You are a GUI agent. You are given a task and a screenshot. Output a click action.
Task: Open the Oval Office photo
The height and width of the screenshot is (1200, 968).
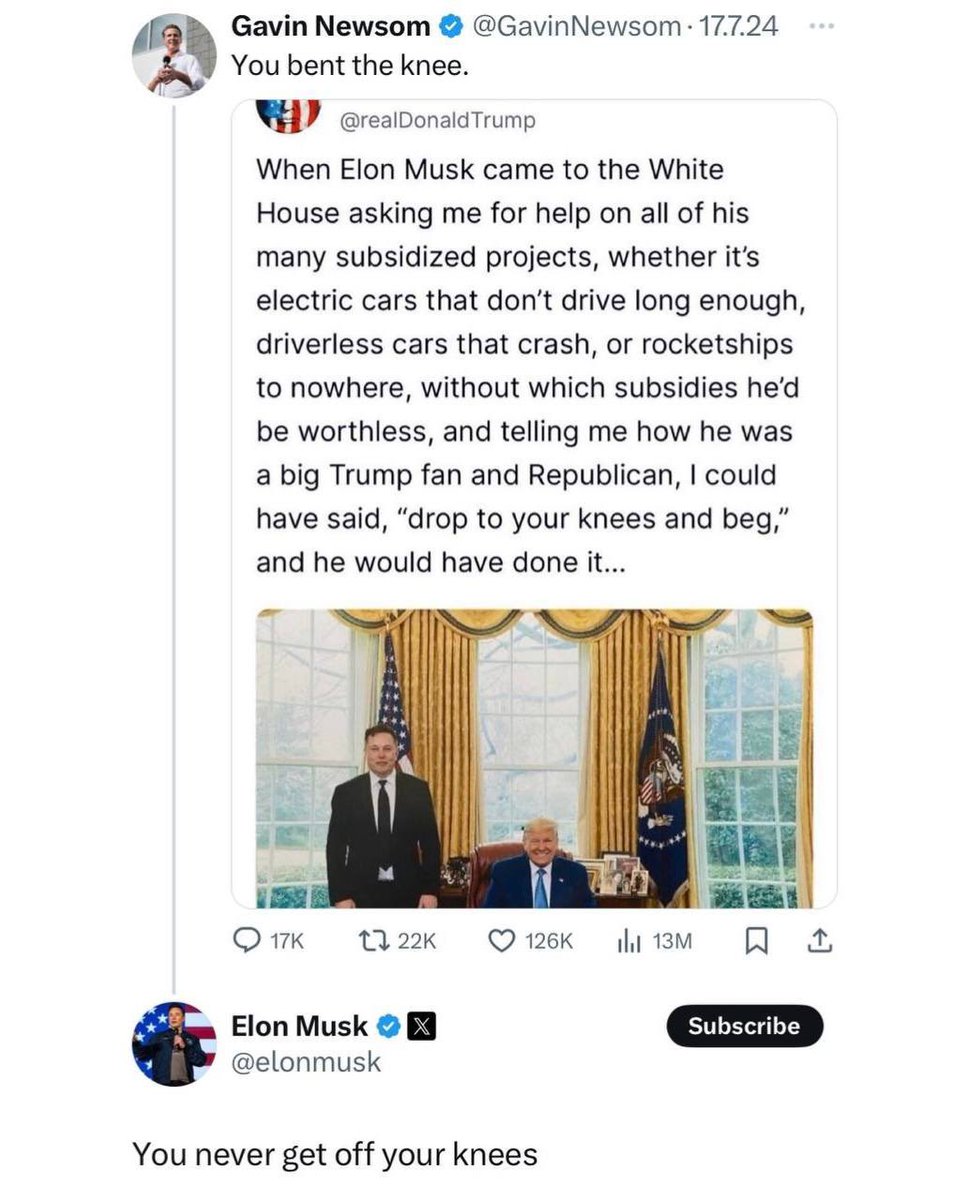pyautogui.click(x=534, y=758)
